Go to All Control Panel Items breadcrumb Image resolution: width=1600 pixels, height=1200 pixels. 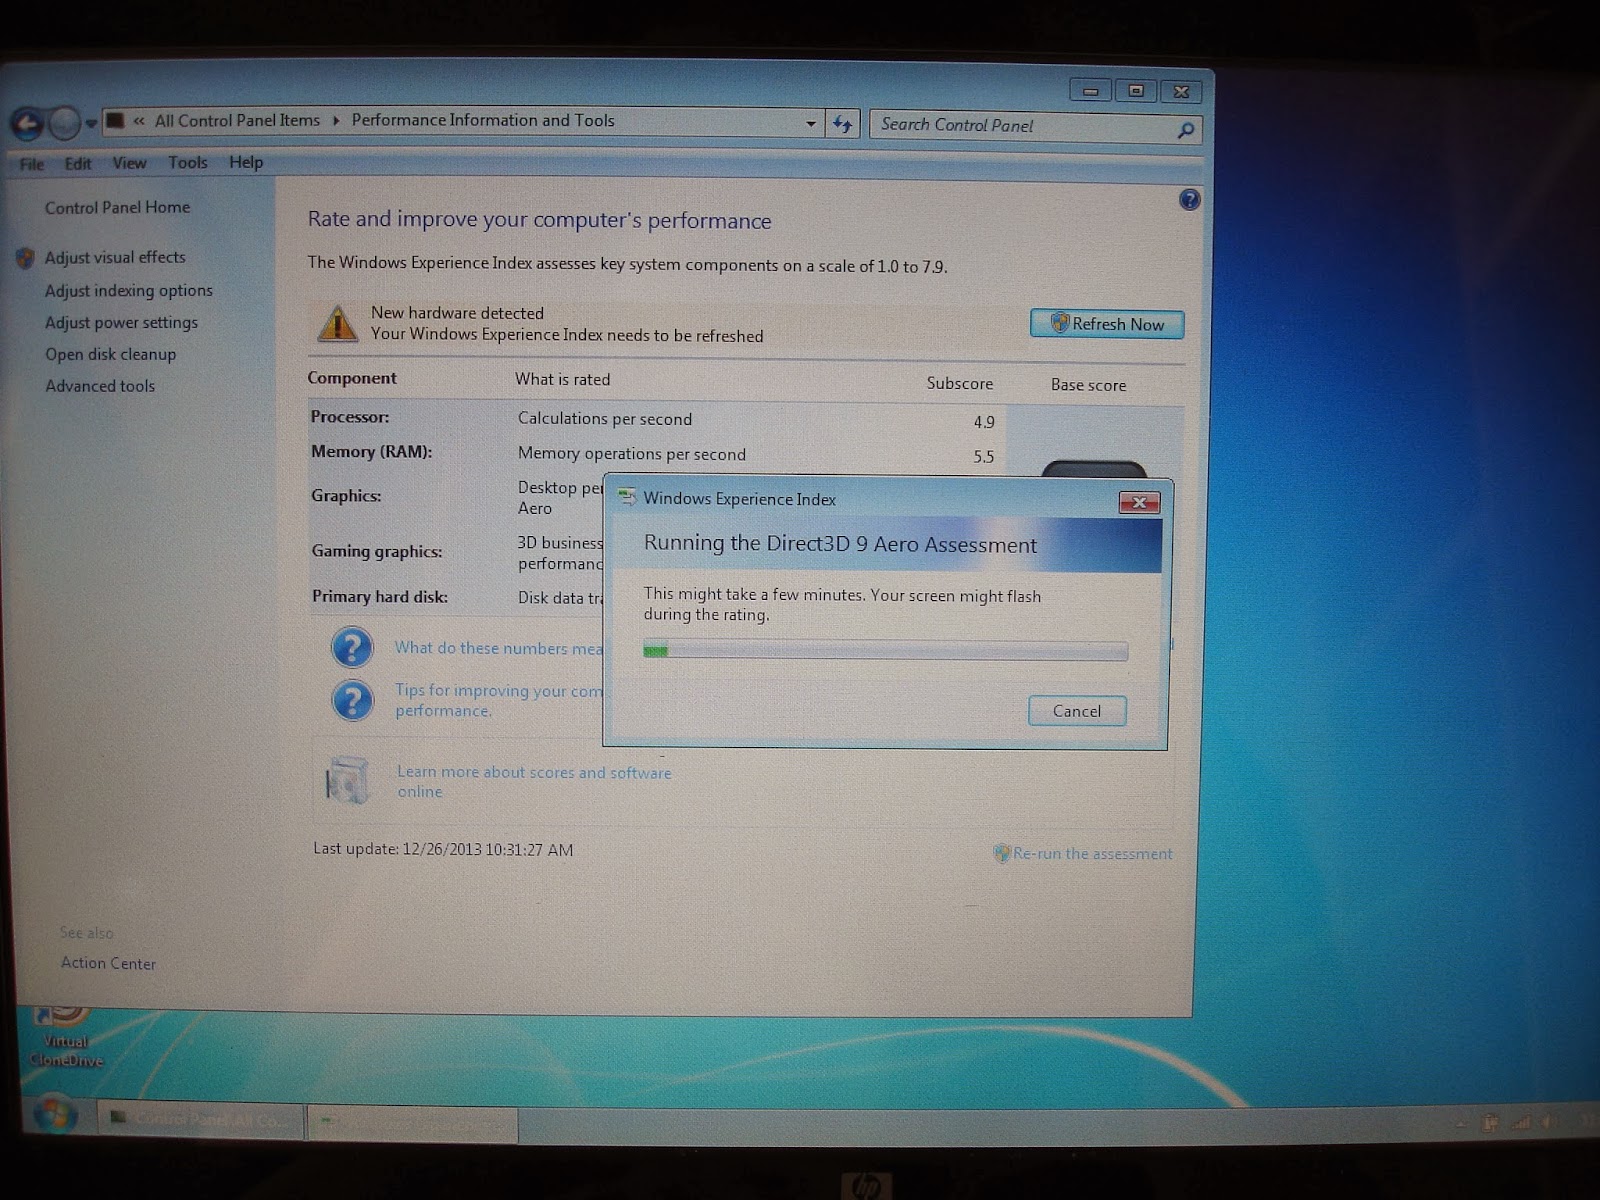pos(237,121)
